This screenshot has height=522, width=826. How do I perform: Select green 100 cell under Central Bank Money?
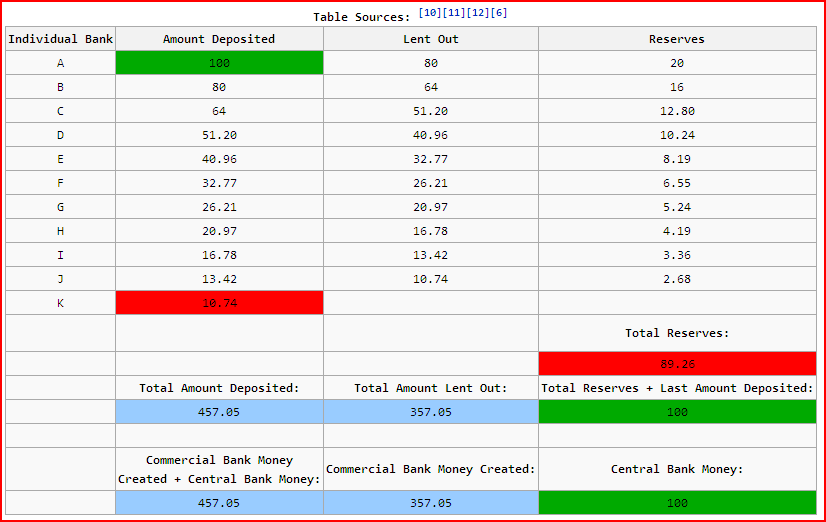[x=677, y=503]
